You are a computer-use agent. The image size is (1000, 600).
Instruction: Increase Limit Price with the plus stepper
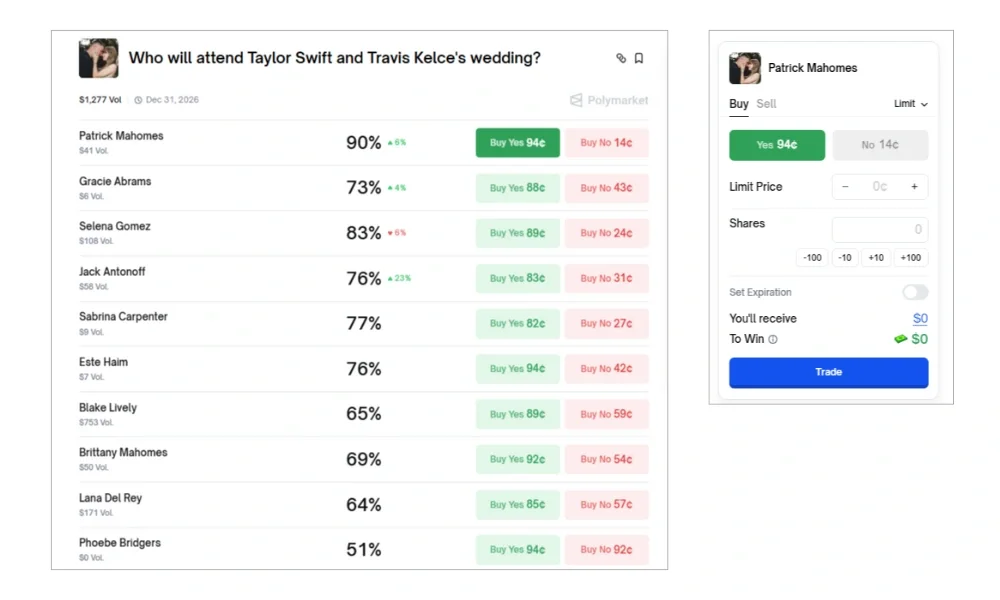click(x=914, y=186)
